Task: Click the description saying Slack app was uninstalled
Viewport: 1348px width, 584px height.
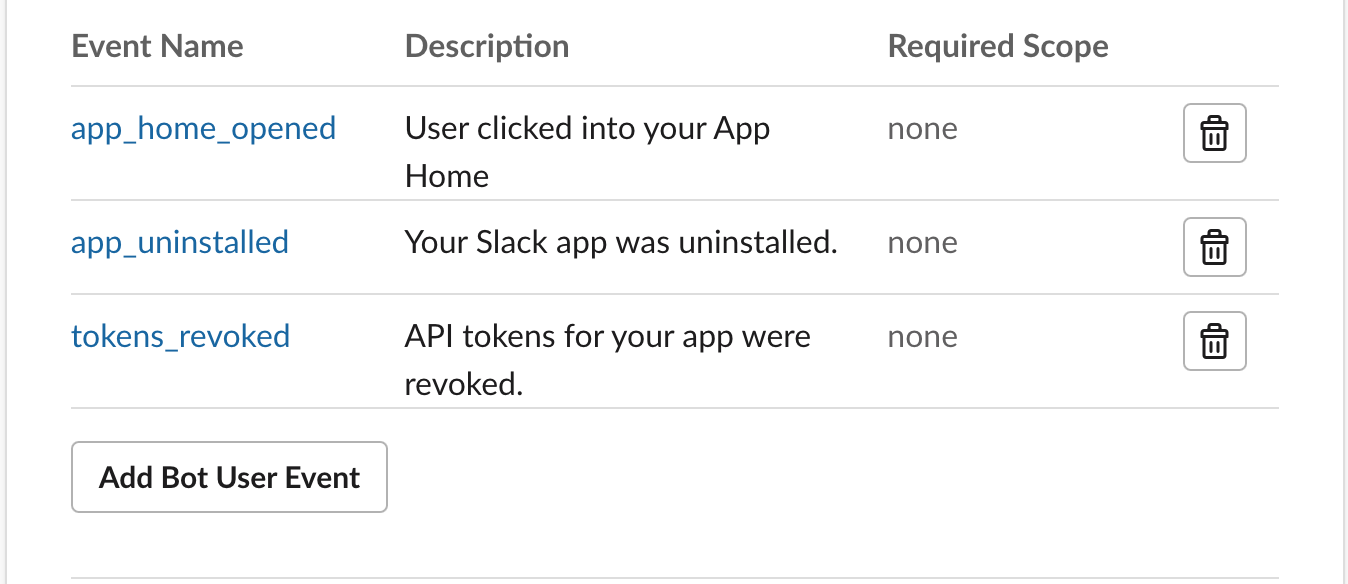Action: [620, 242]
